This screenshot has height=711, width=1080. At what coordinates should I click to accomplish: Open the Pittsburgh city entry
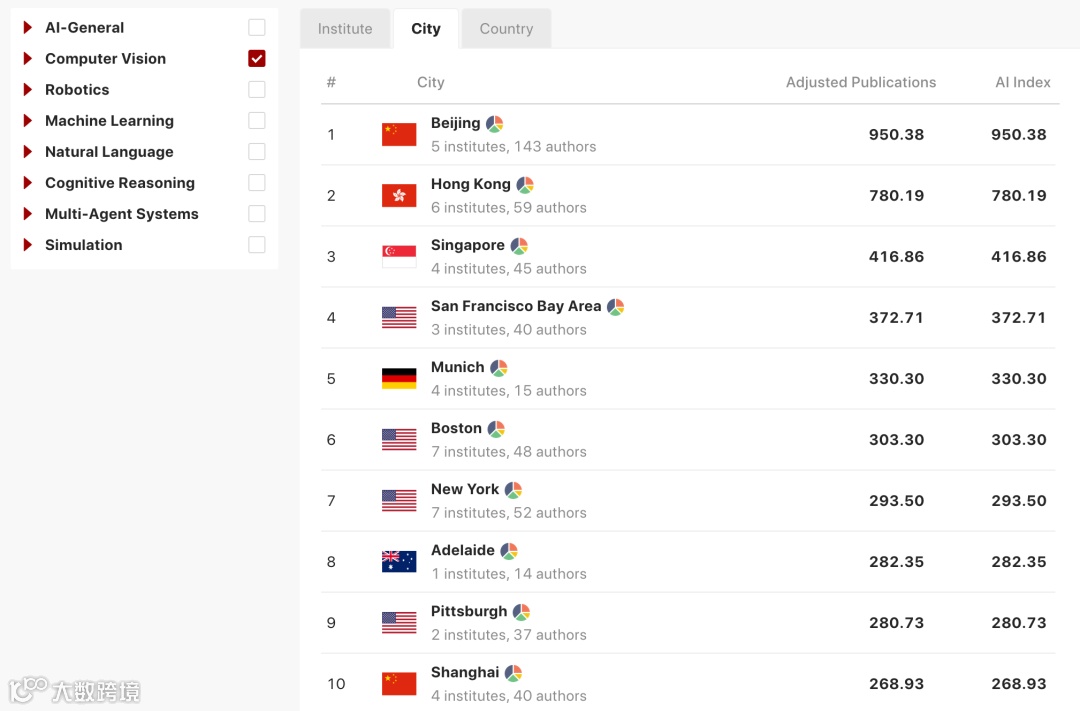(469, 611)
